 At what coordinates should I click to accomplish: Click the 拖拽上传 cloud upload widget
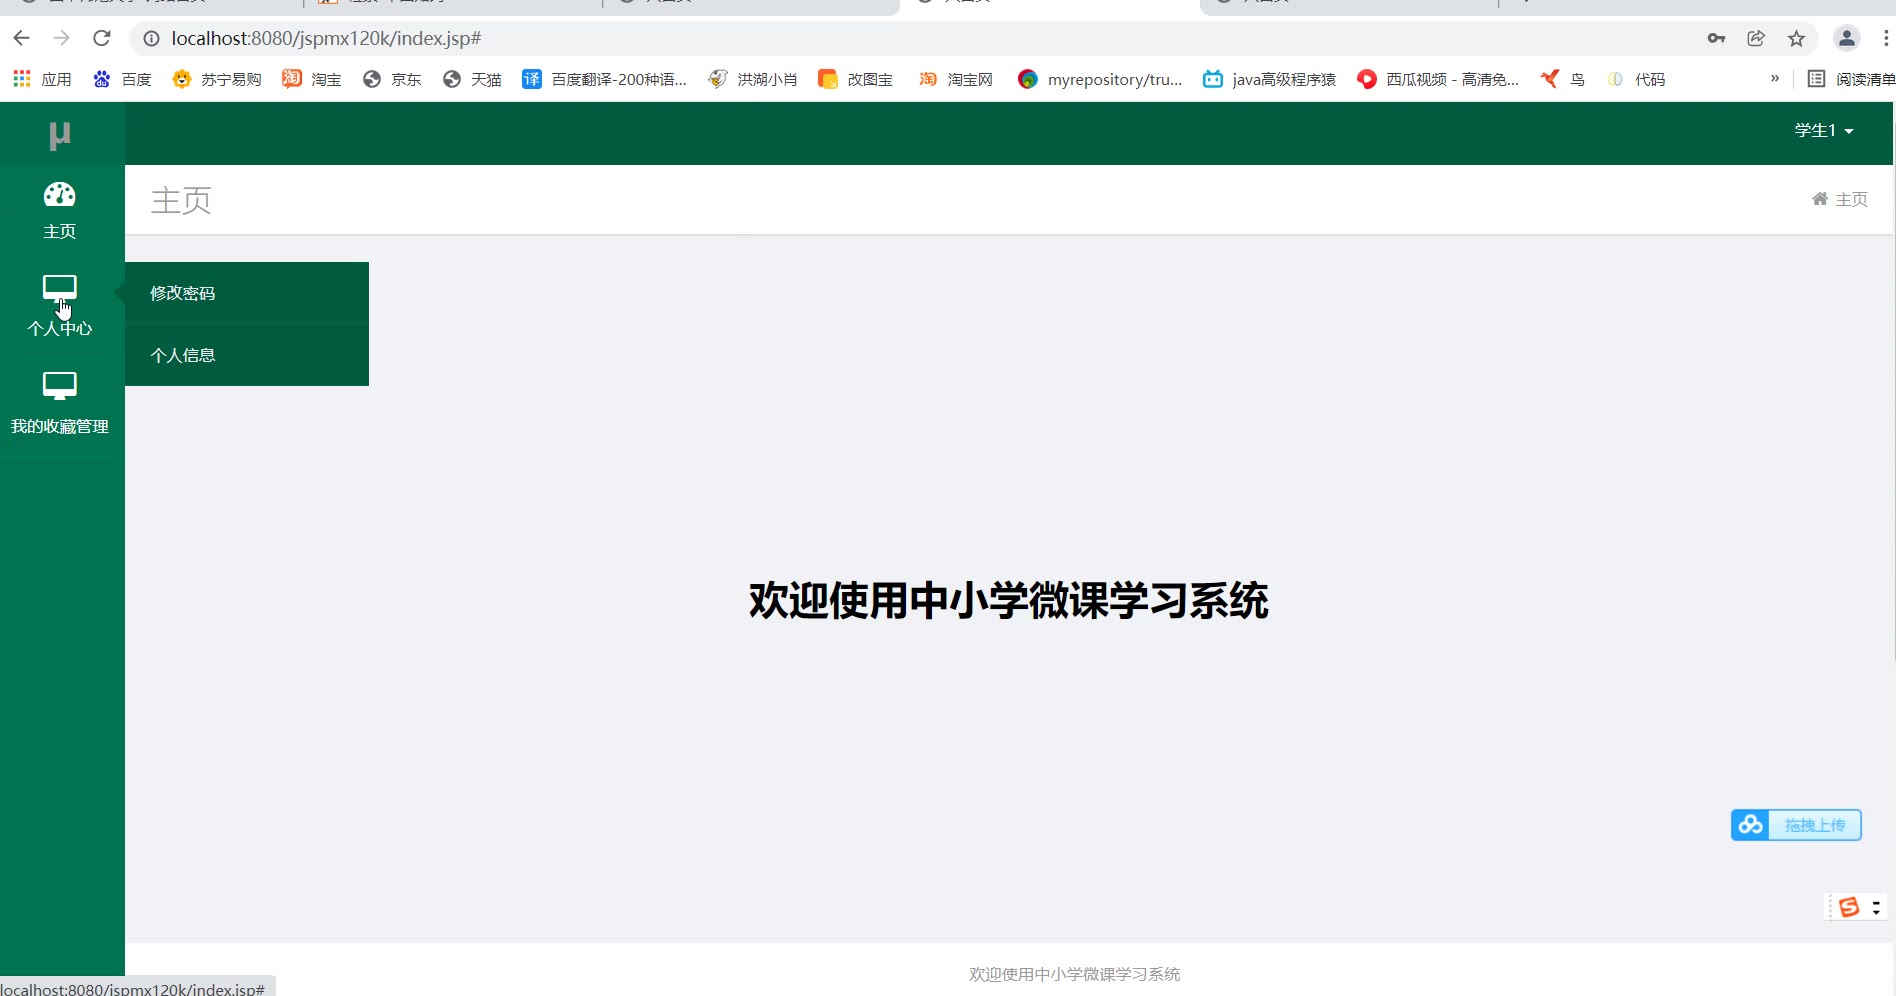pyautogui.click(x=1796, y=825)
